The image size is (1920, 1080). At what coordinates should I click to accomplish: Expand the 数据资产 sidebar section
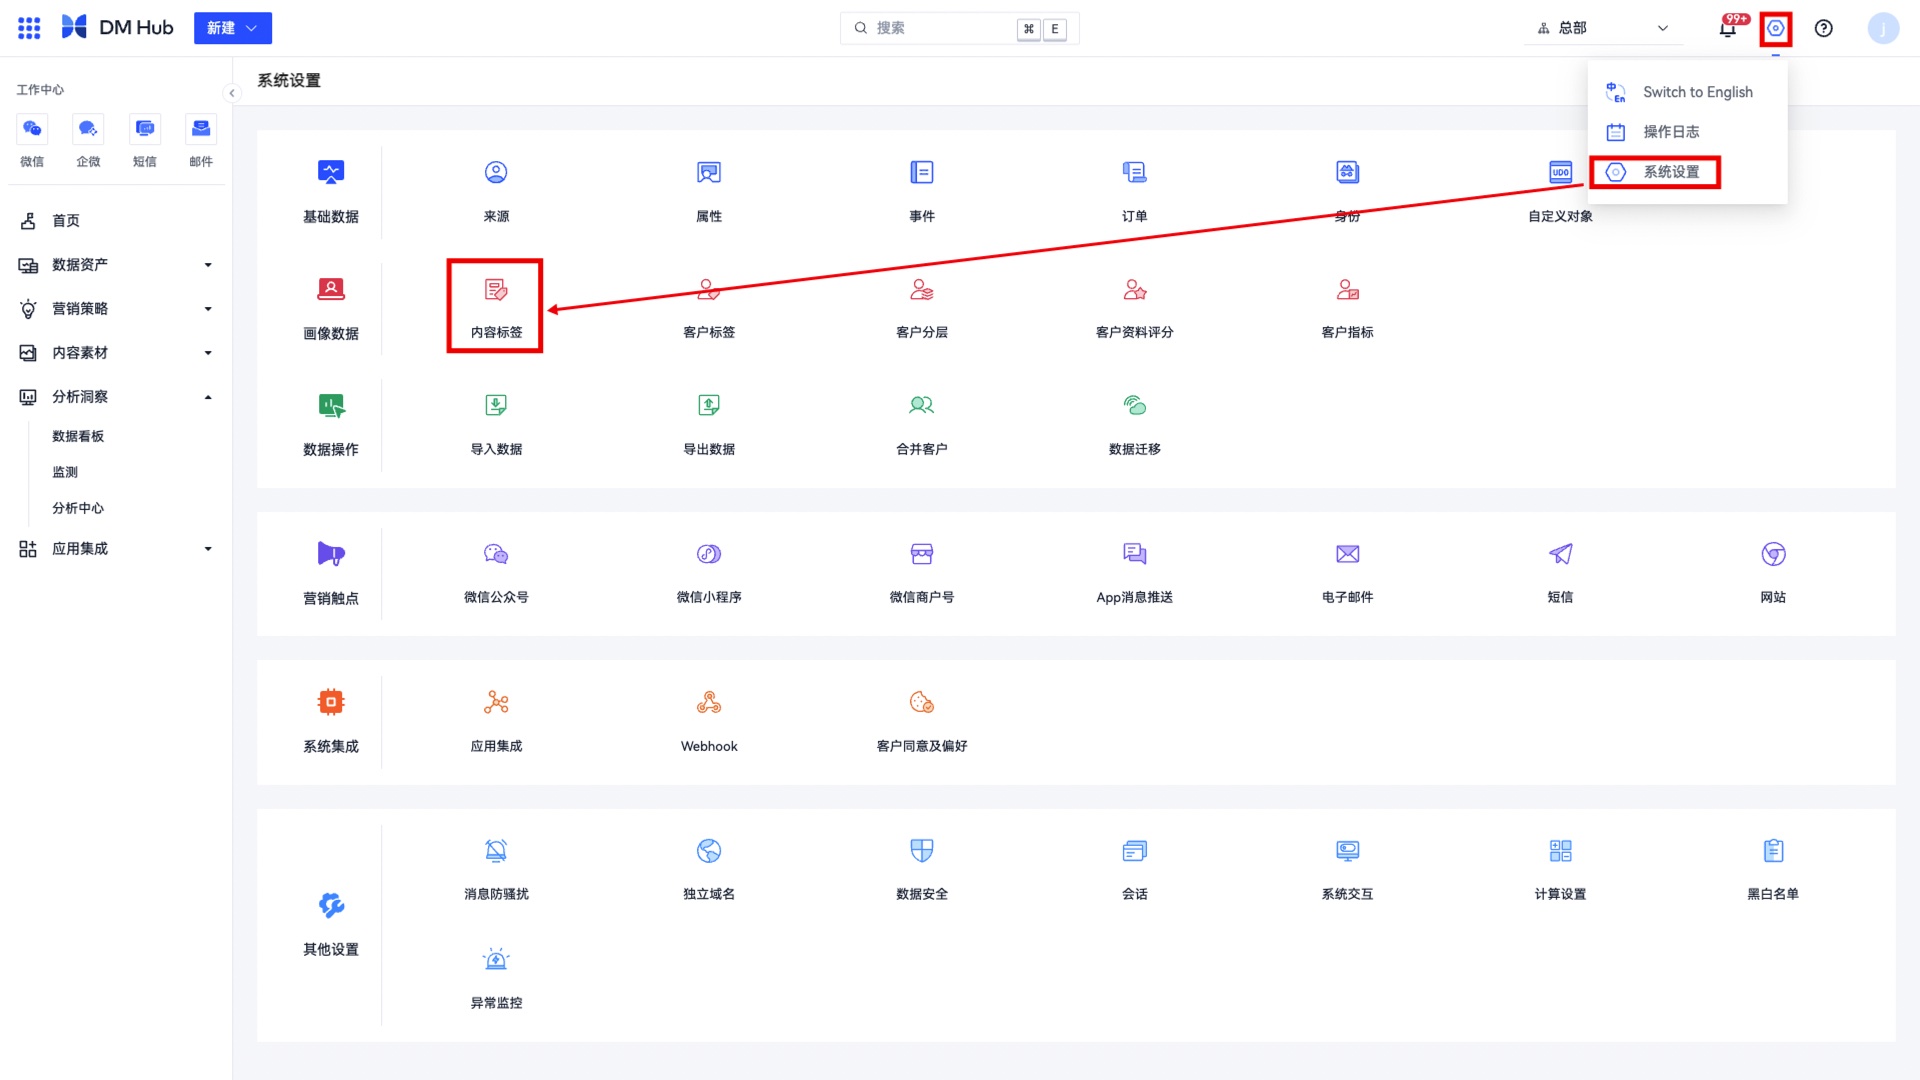click(x=116, y=265)
